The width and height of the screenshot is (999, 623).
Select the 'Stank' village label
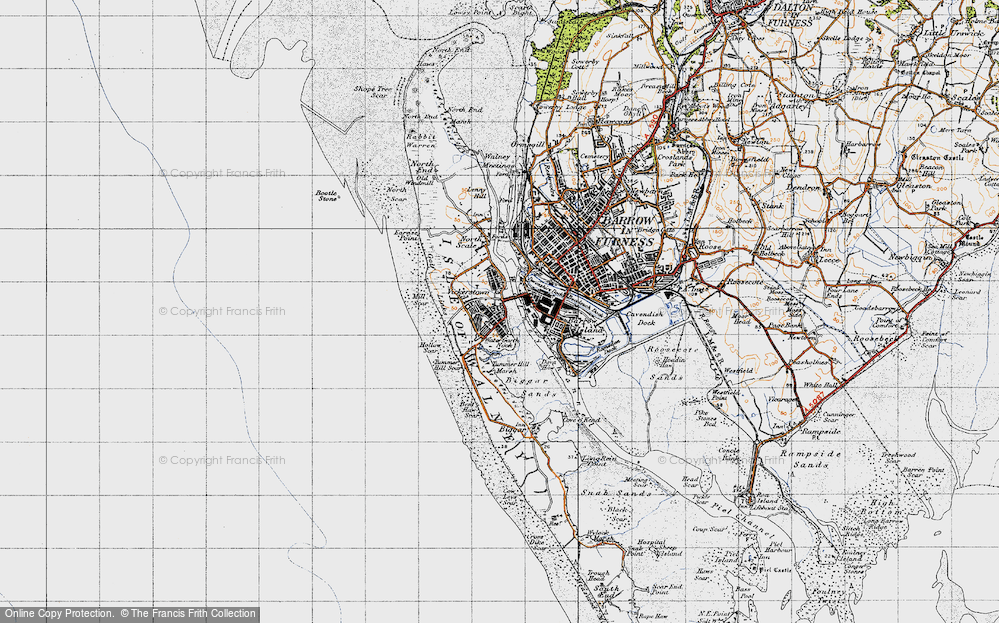(x=772, y=206)
